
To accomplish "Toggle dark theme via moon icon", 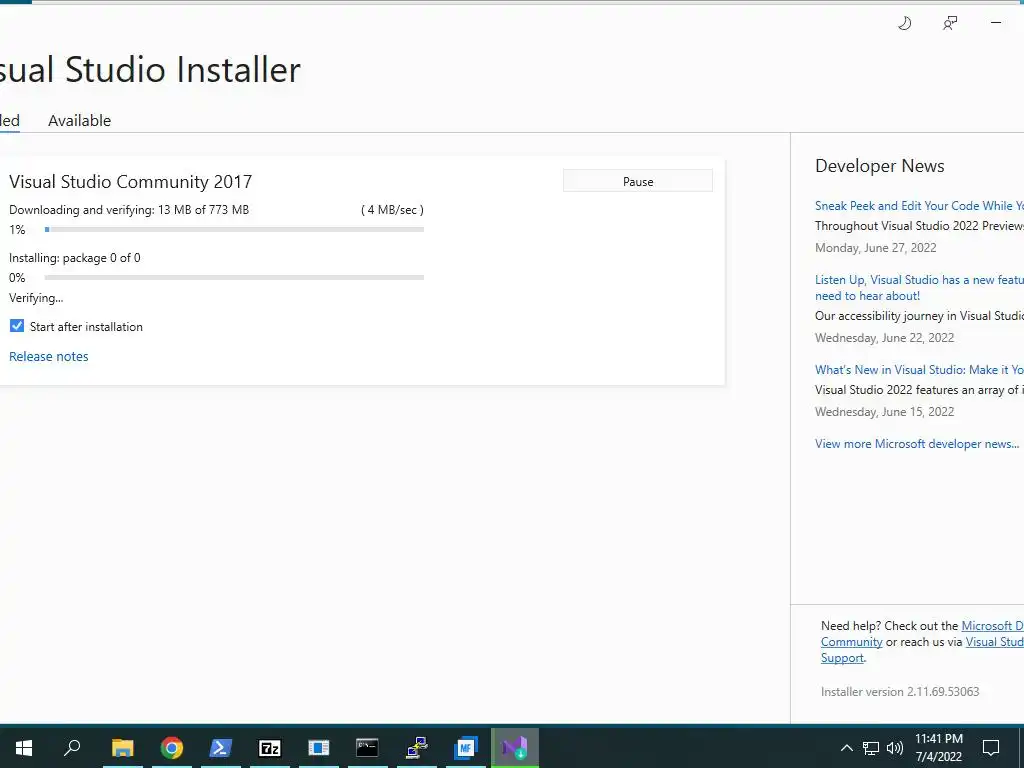I will [904, 24].
